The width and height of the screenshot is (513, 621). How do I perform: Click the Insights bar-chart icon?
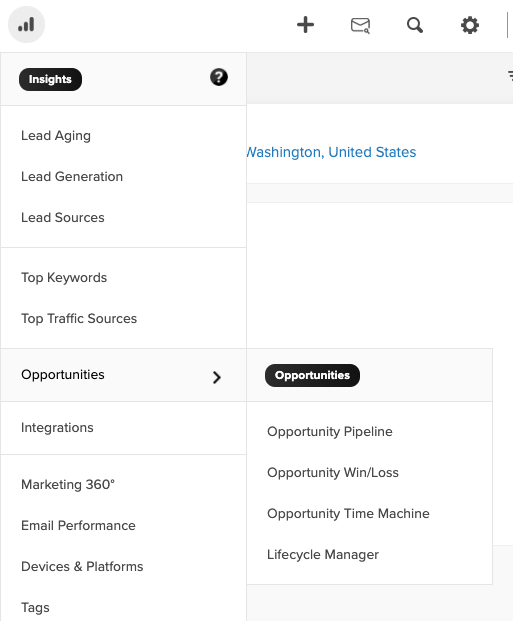[x=26, y=25]
